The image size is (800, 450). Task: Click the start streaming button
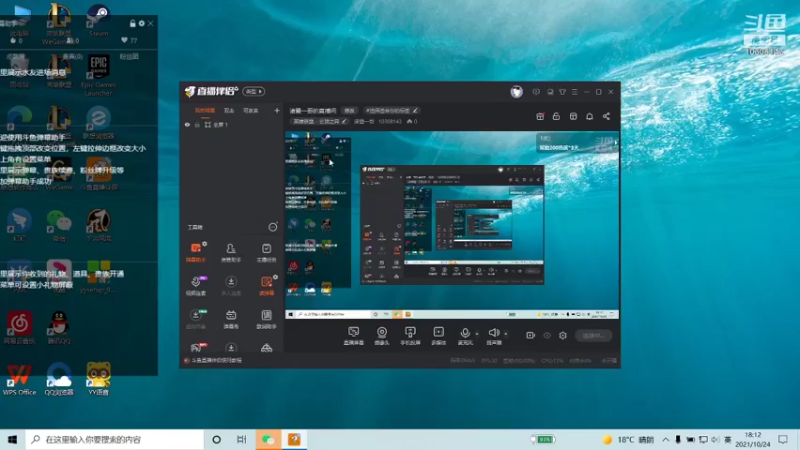593,335
